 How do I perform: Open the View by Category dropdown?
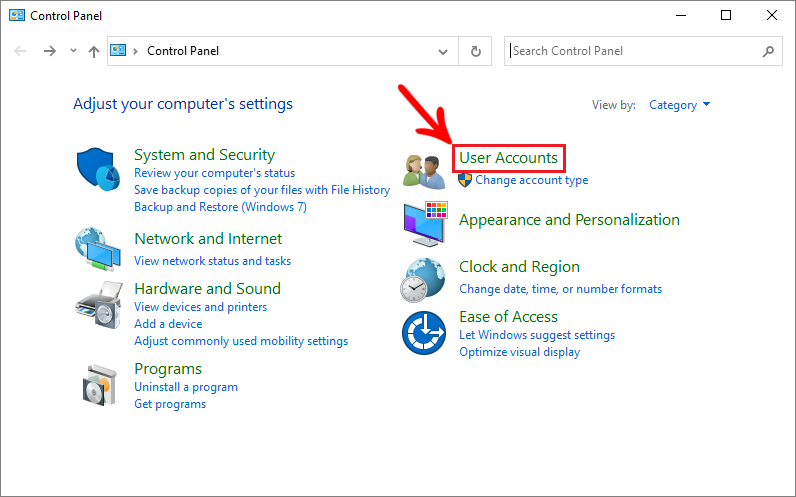click(679, 105)
